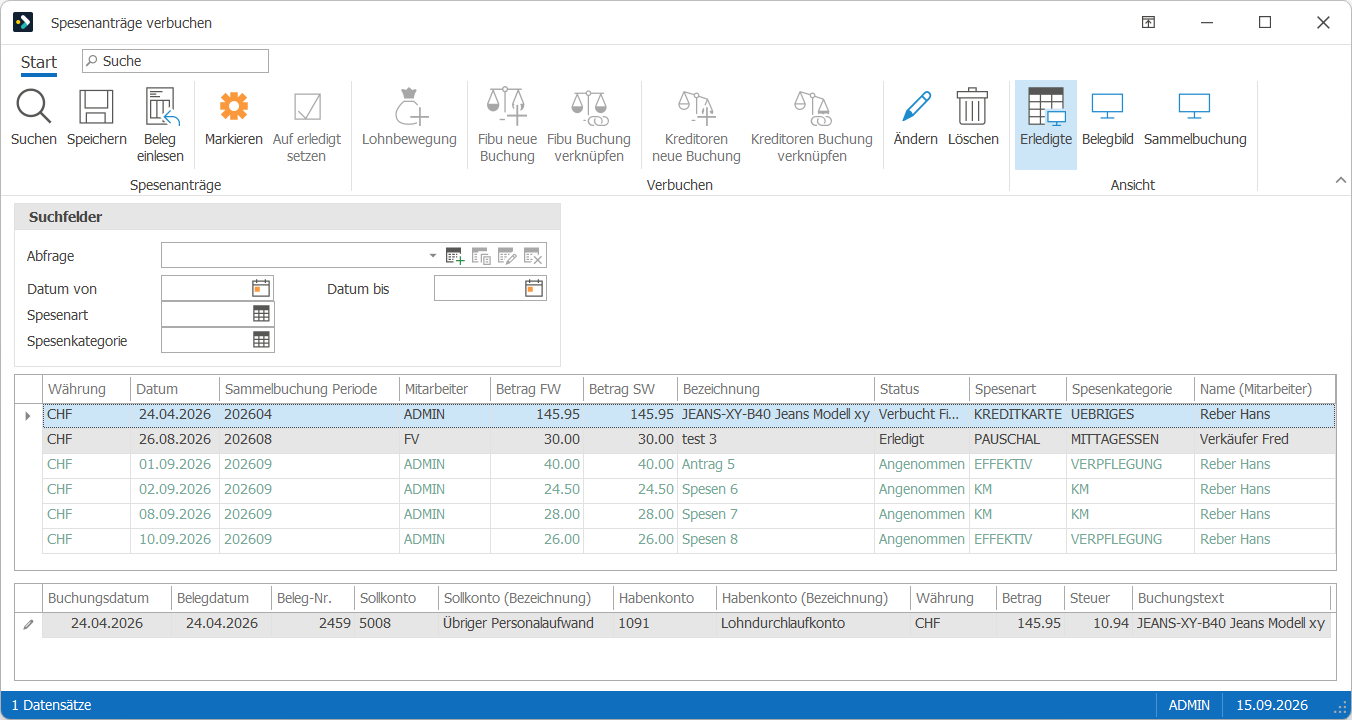This screenshot has width=1352, height=720.
Task: Click into the Suche search box
Action: pyautogui.click(x=175, y=61)
